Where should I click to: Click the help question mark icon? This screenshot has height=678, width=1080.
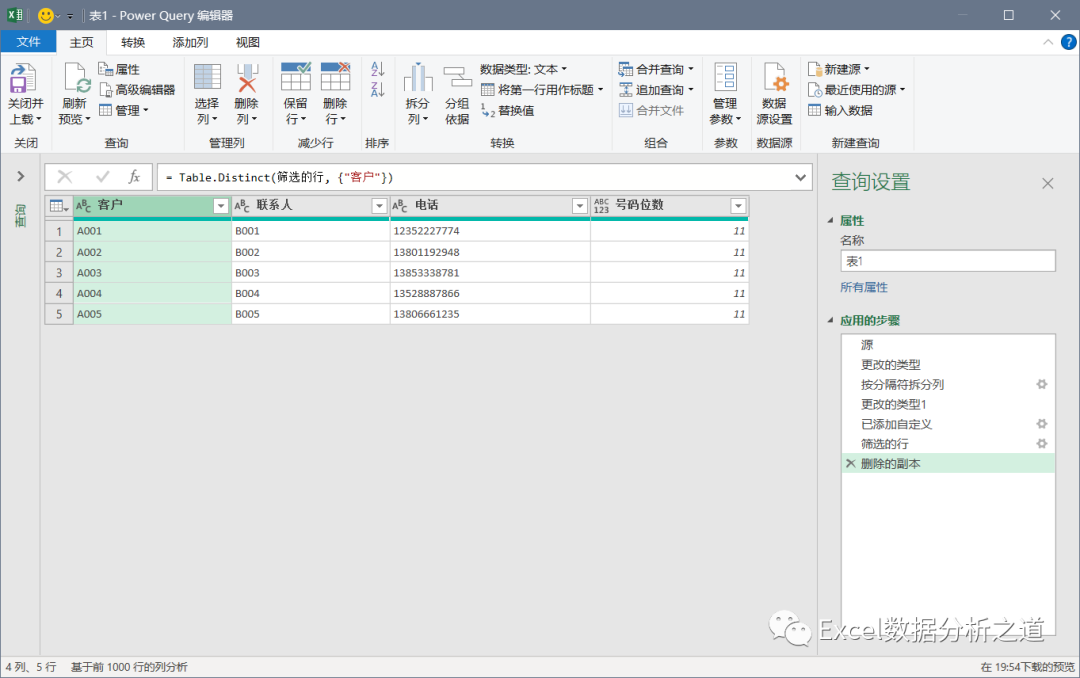(1068, 42)
